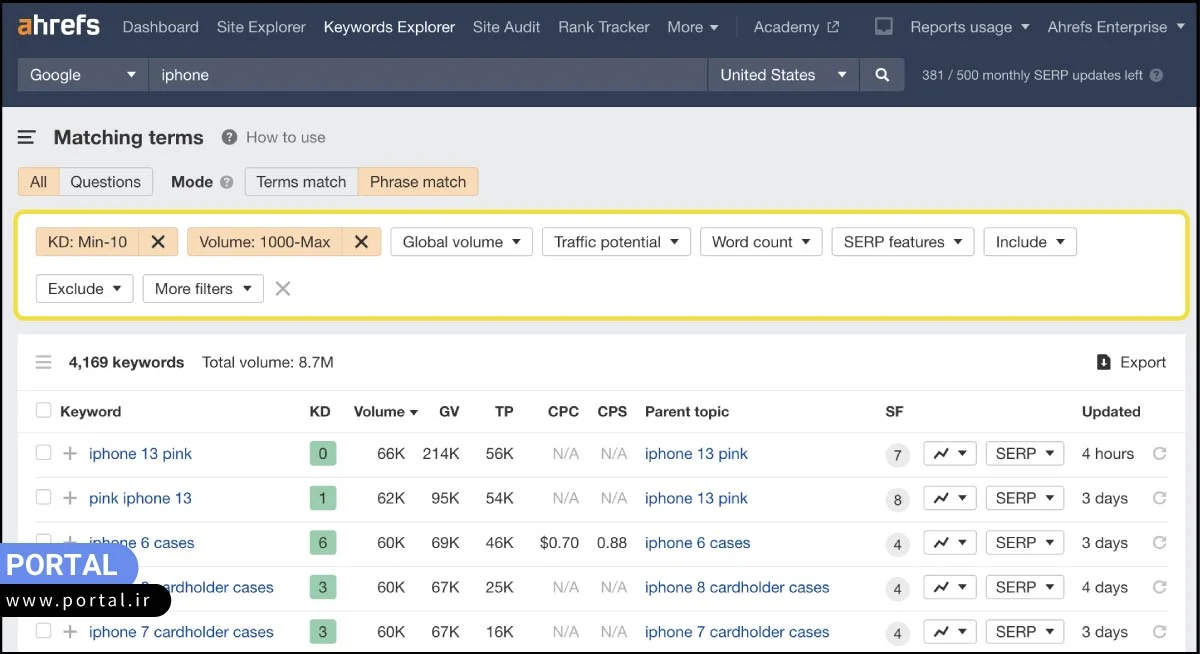Clear all filters with the gray X
The image size is (1200, 654).
coord(283,289)
